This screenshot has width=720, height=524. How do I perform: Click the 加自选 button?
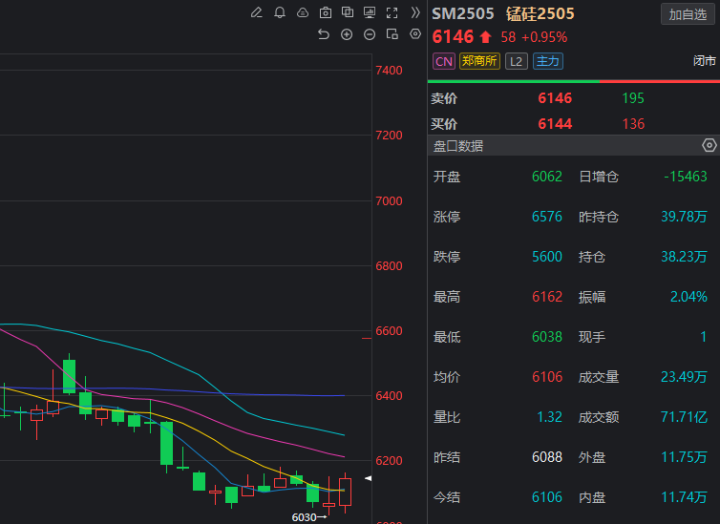687,14
